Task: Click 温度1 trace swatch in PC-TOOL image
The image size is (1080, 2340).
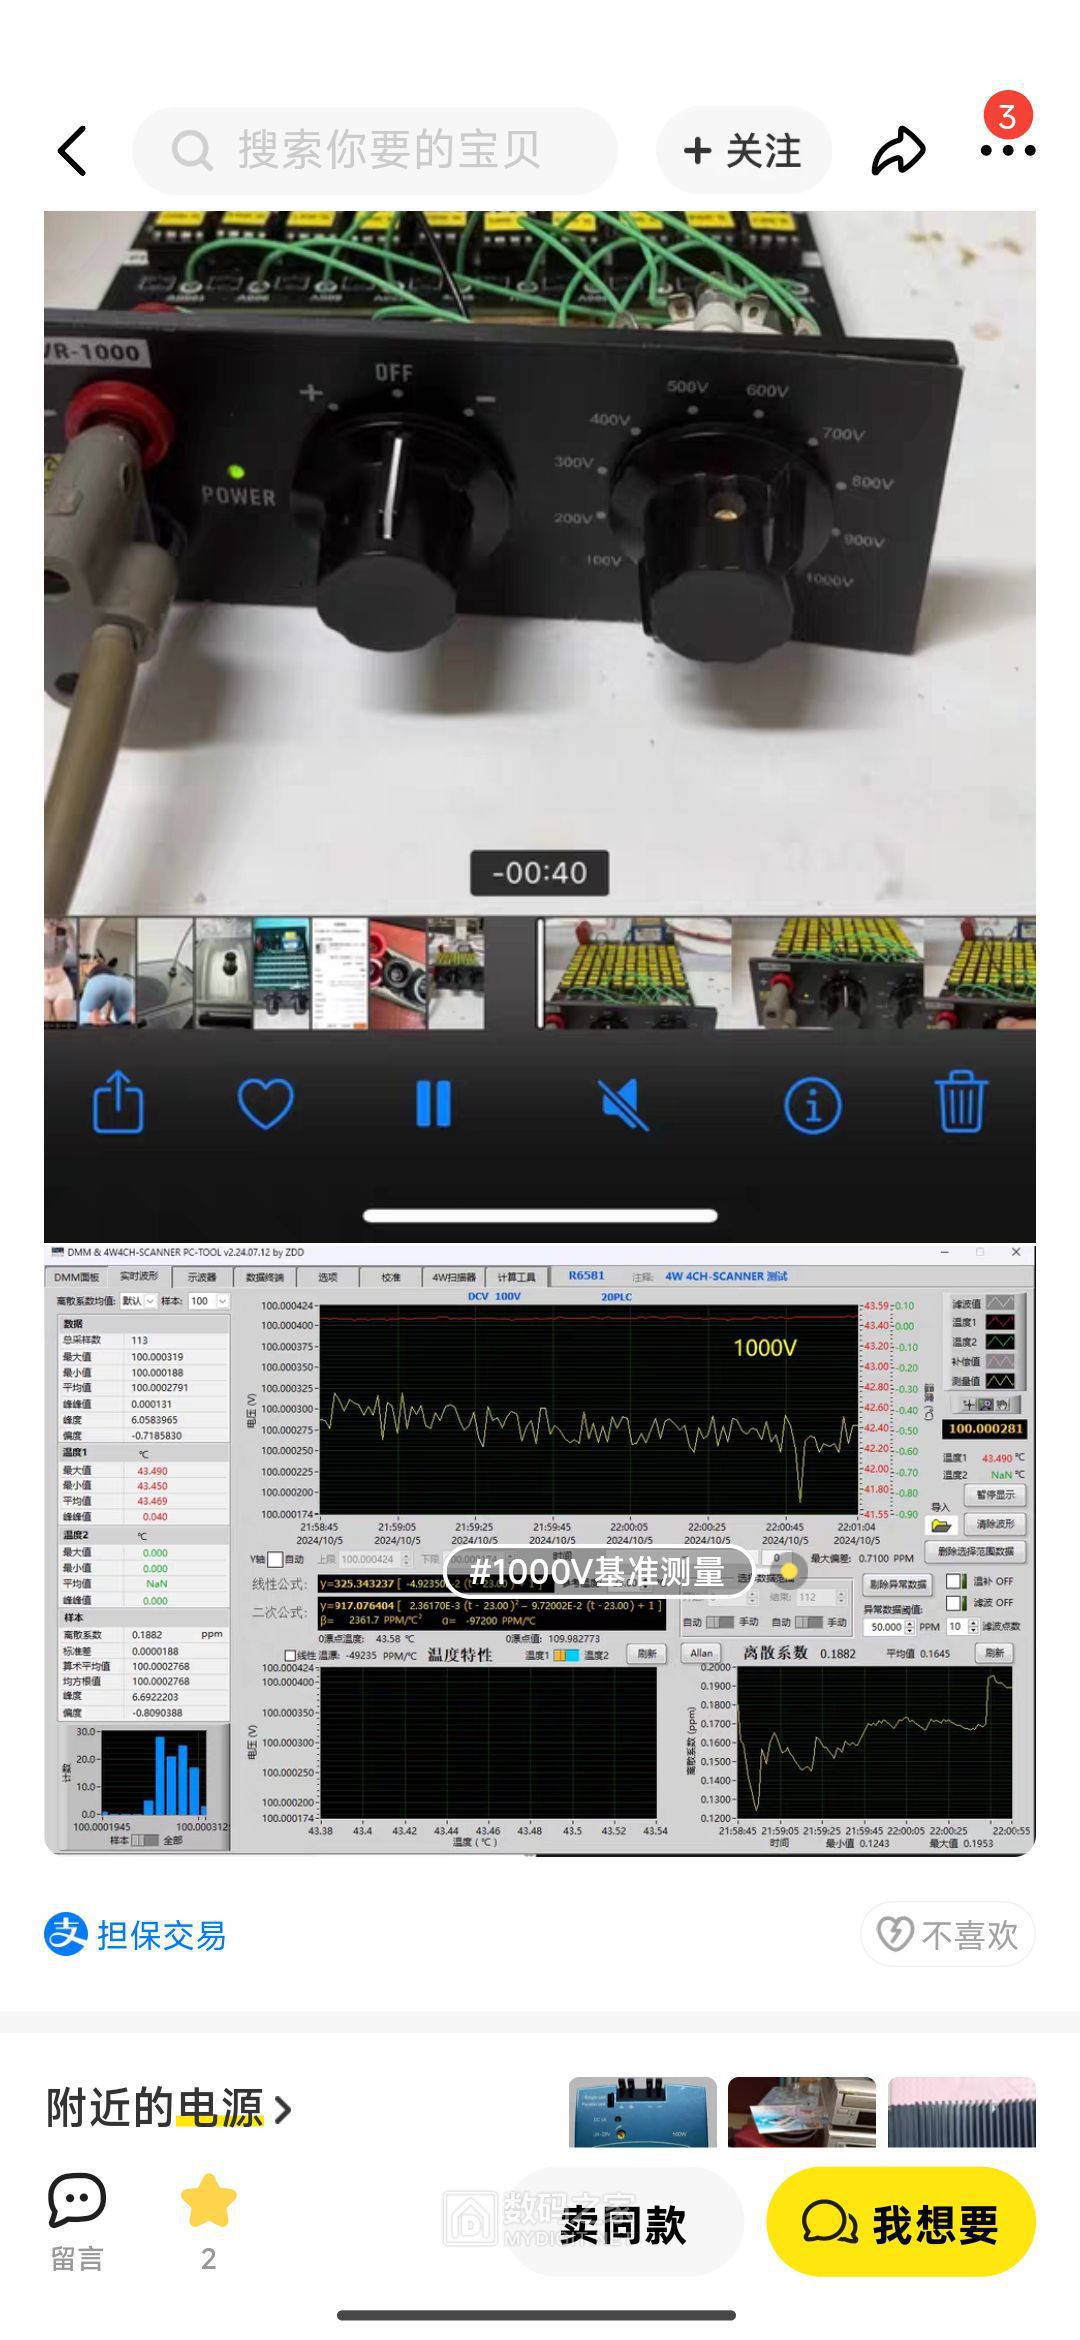Action: click(x=1000, y=1322)
